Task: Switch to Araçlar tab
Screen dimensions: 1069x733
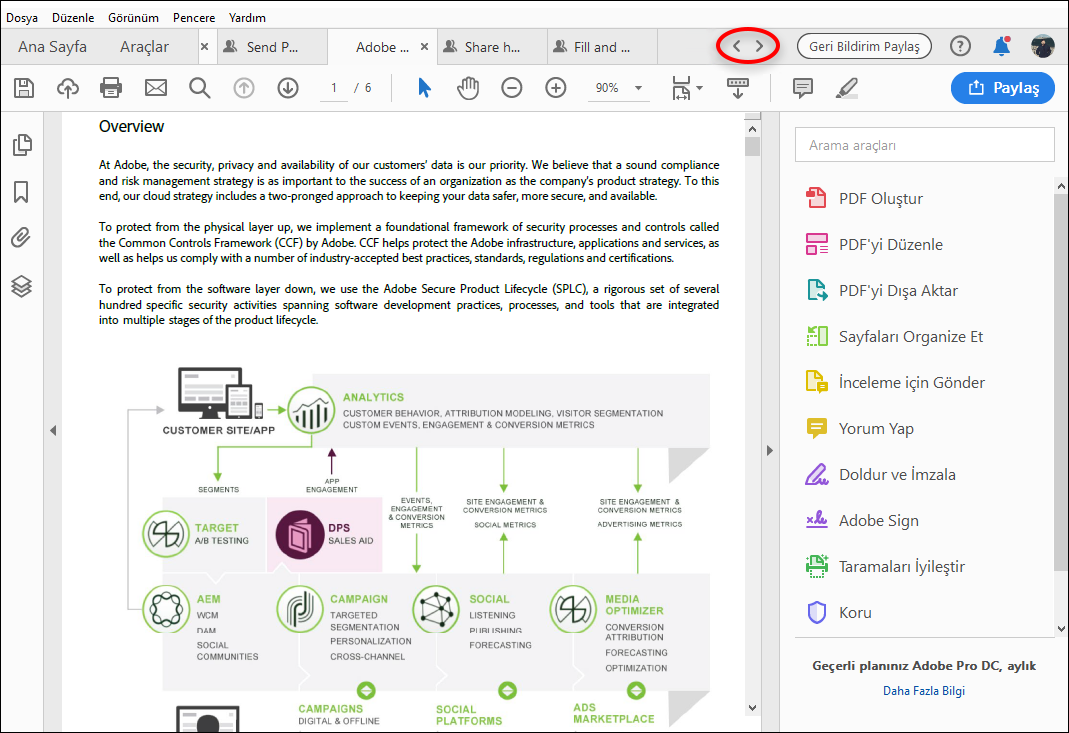Action: point(145,46)
